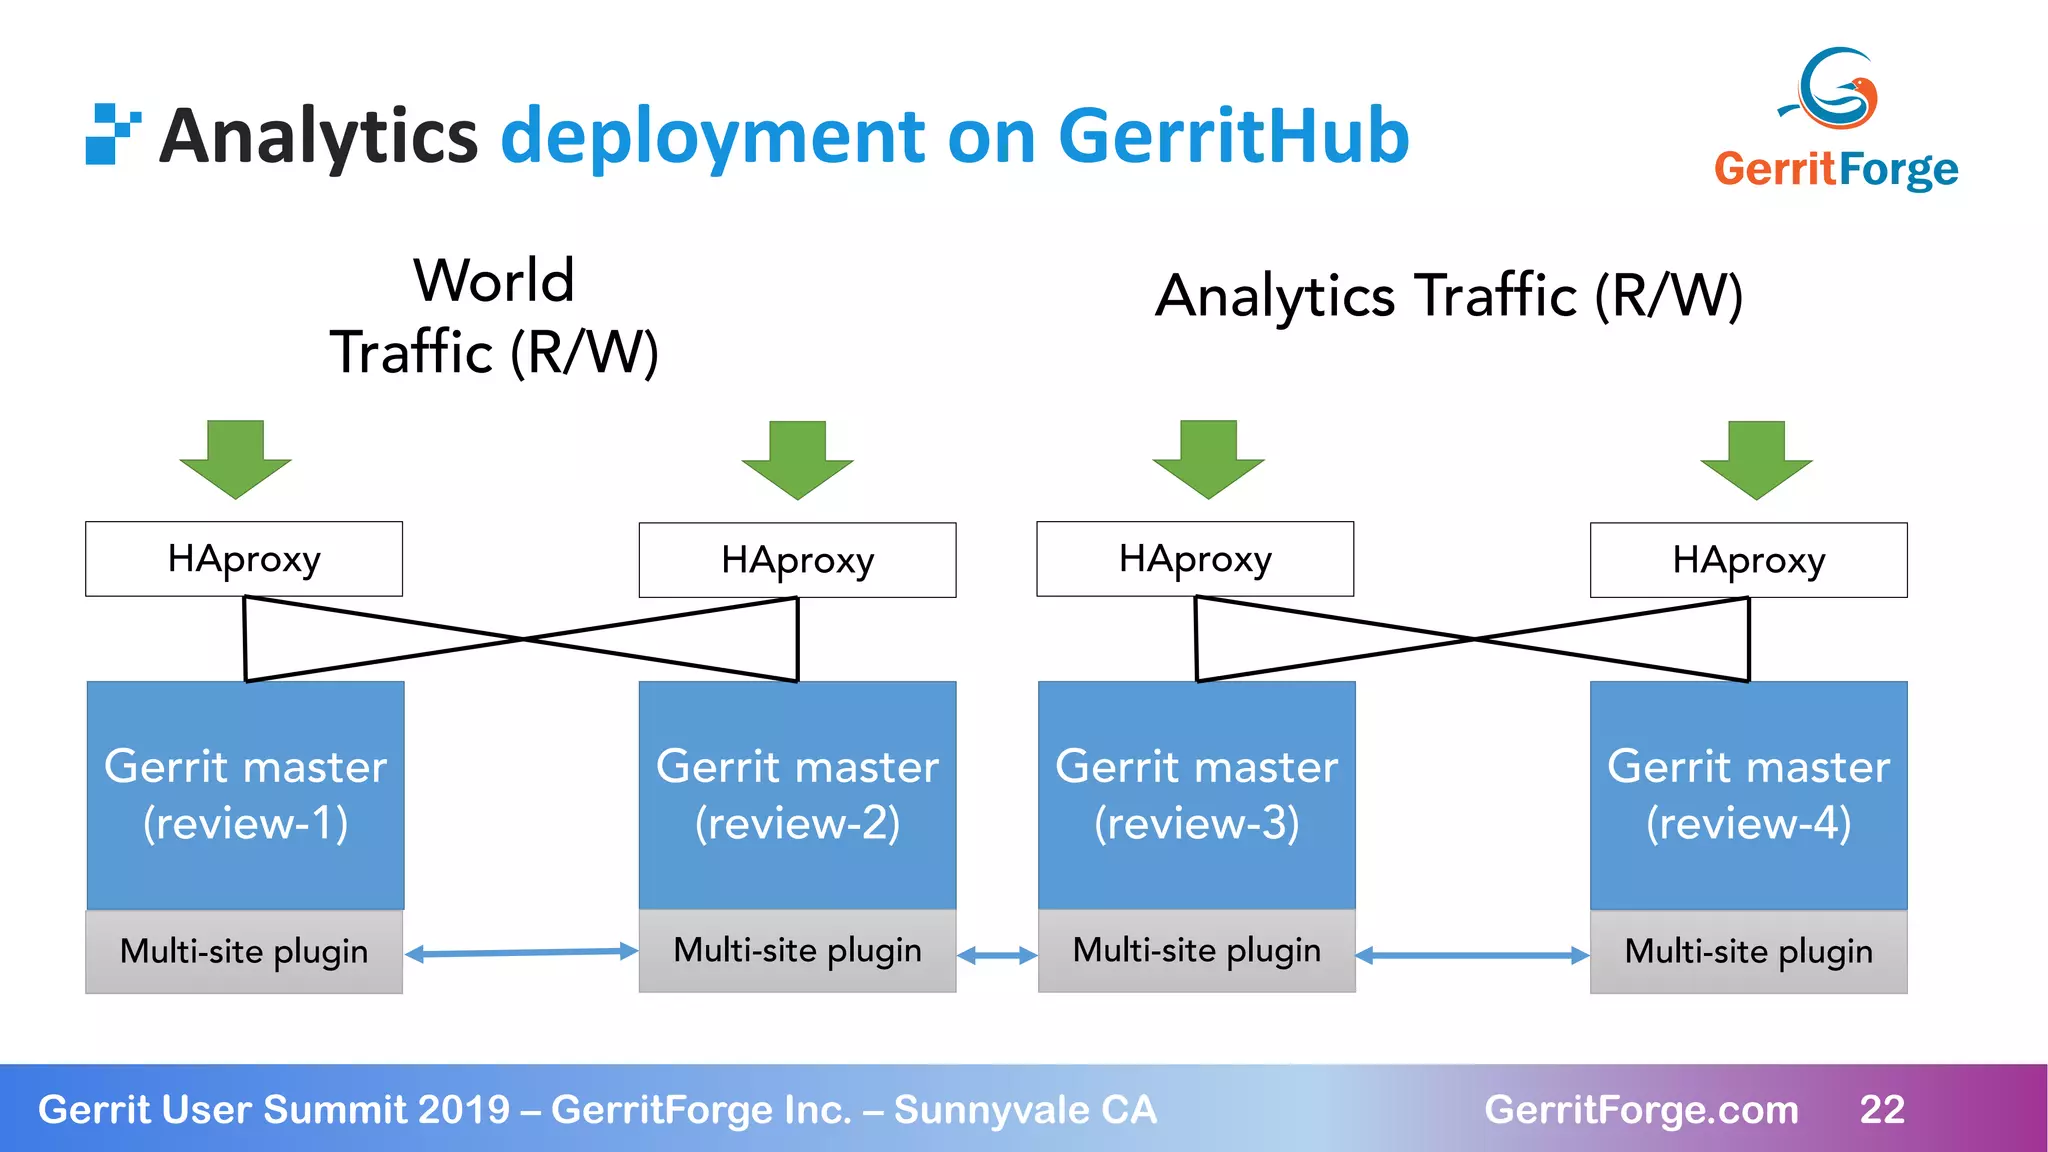Click the green arrow above review-4's HAproxy
Image resolution: width=2048 pixels, height=1152 pixels.
point(1757,461)
